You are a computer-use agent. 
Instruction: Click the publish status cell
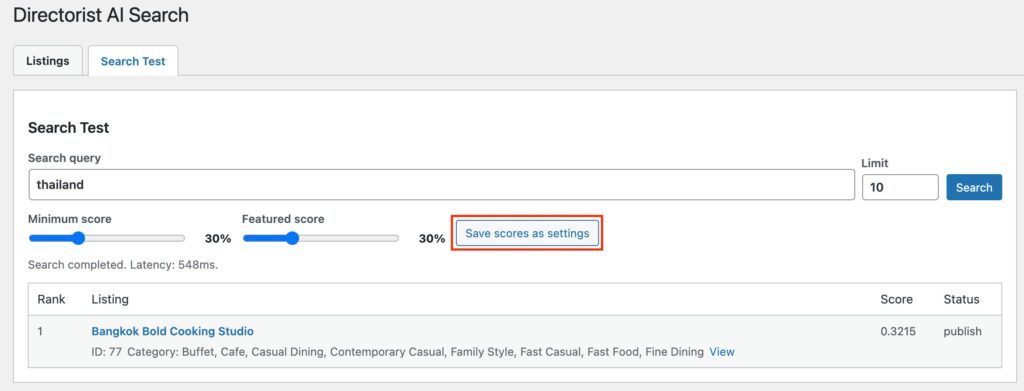[963, 331]
